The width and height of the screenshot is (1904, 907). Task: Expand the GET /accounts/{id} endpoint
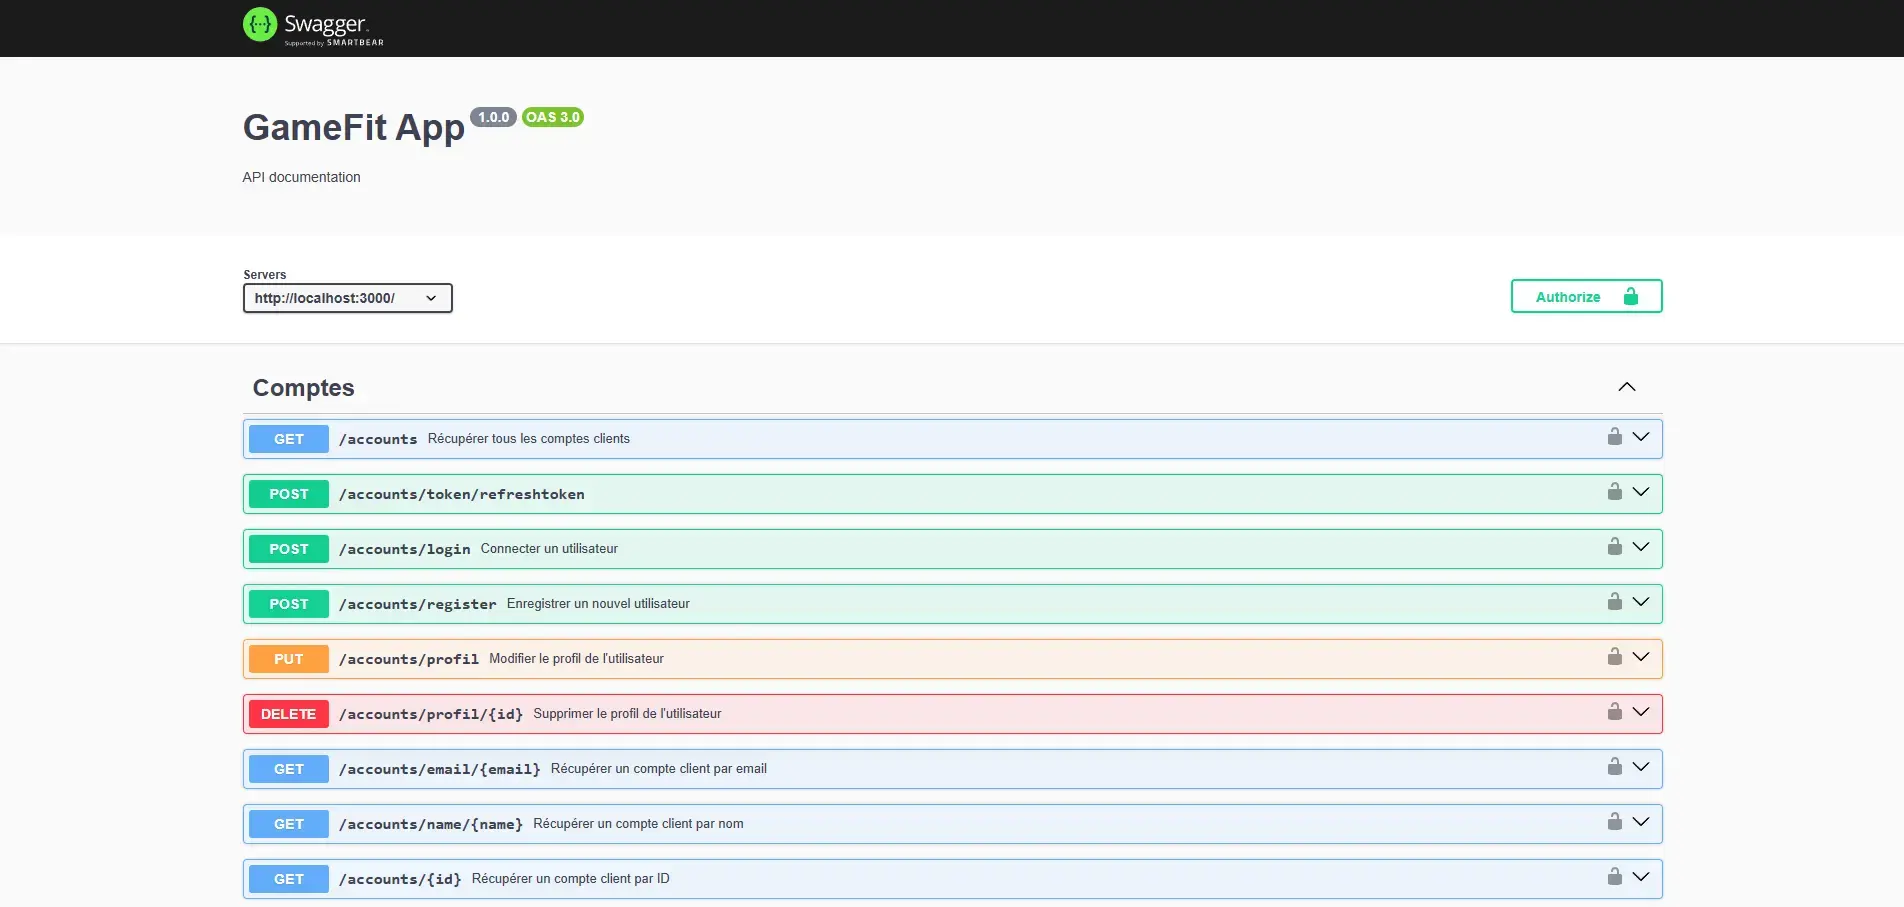[x=1640, y=877]
